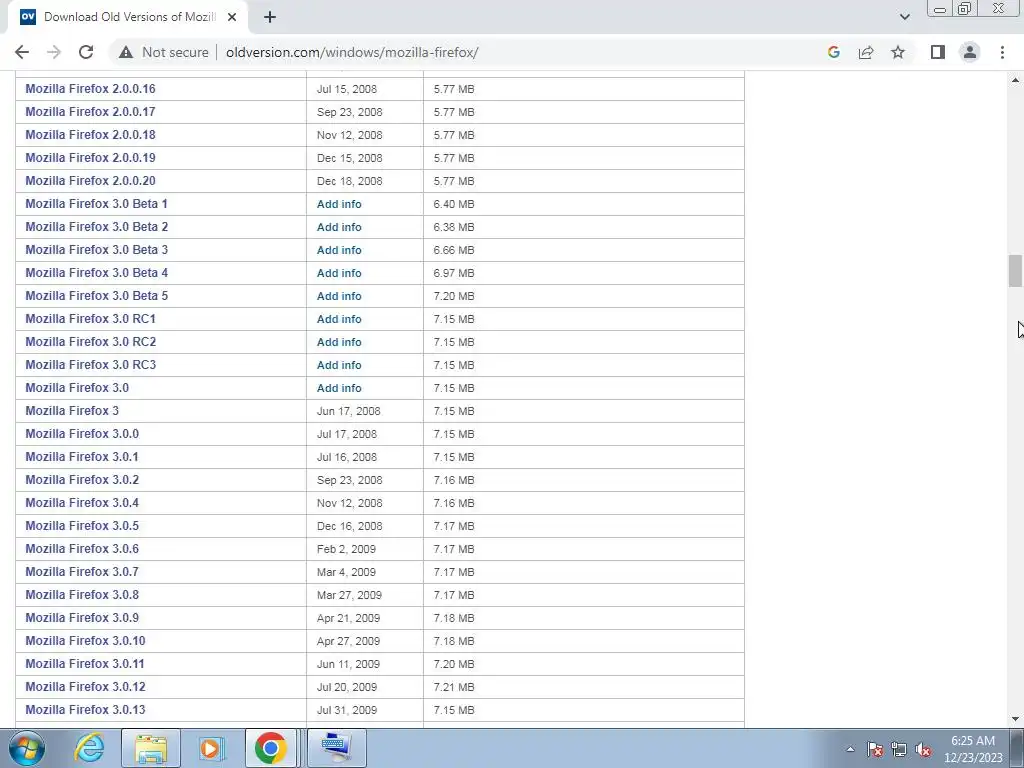This screenshot has height=768, width=1024.
Task: Open the Chrome profile avatar
Action: pos(970,52)
